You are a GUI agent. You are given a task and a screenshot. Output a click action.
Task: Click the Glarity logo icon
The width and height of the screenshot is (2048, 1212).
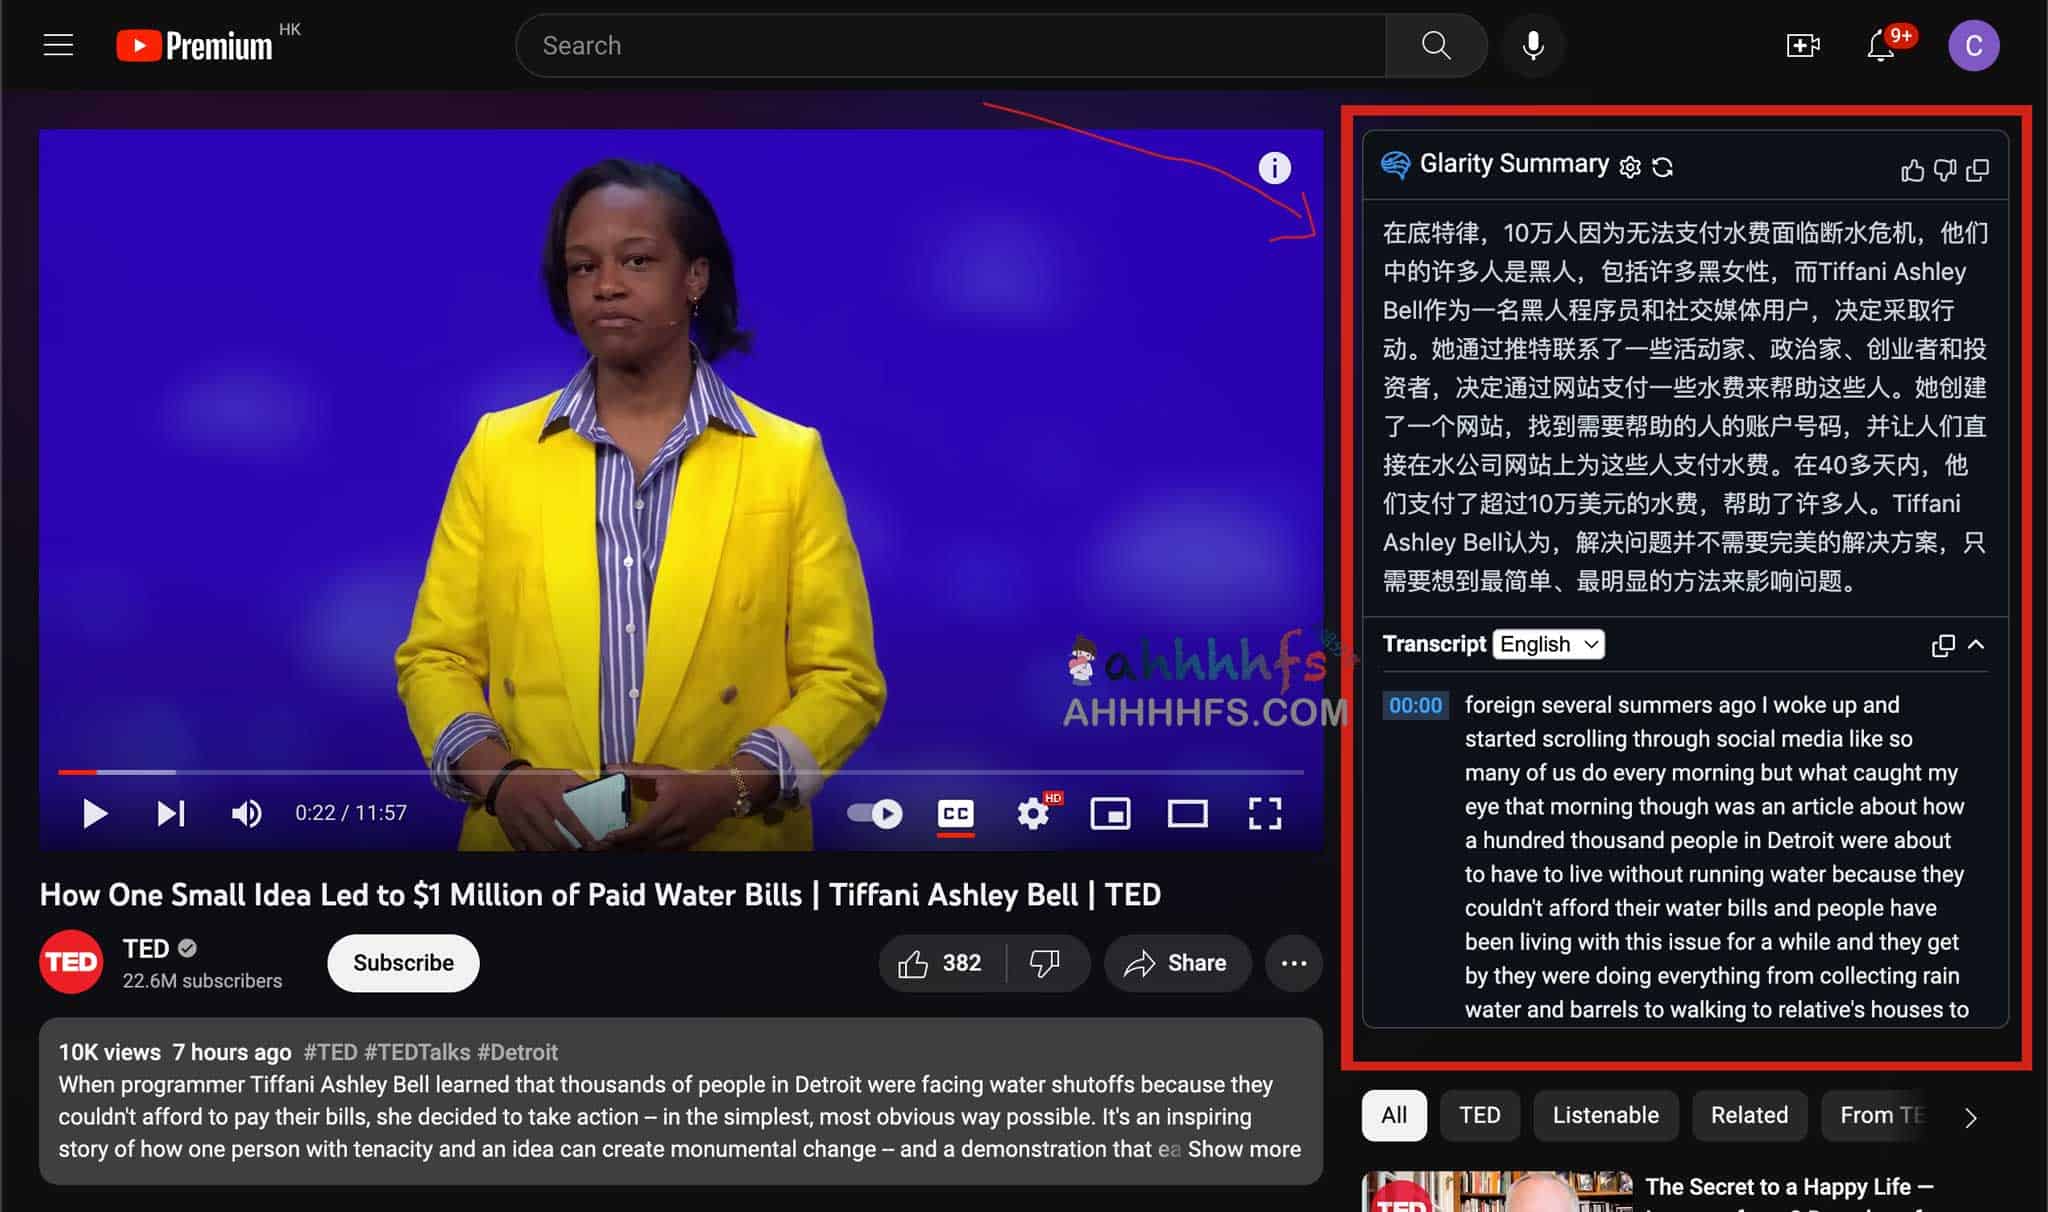click(1396, 164)
